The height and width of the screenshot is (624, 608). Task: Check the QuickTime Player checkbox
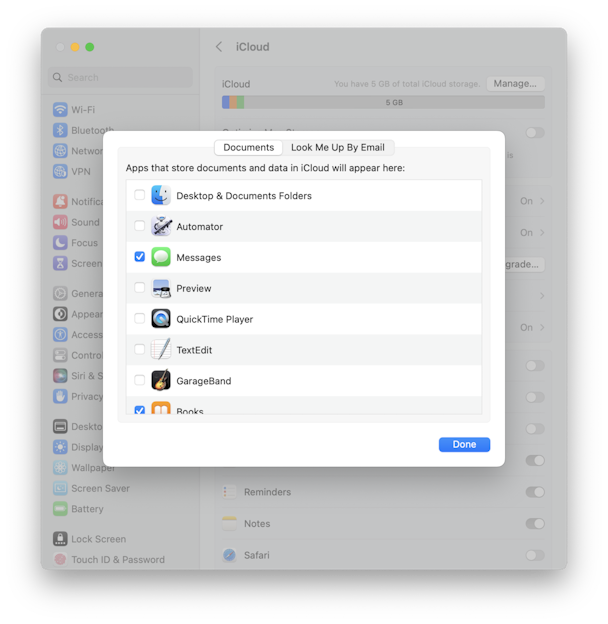point(139,318)
